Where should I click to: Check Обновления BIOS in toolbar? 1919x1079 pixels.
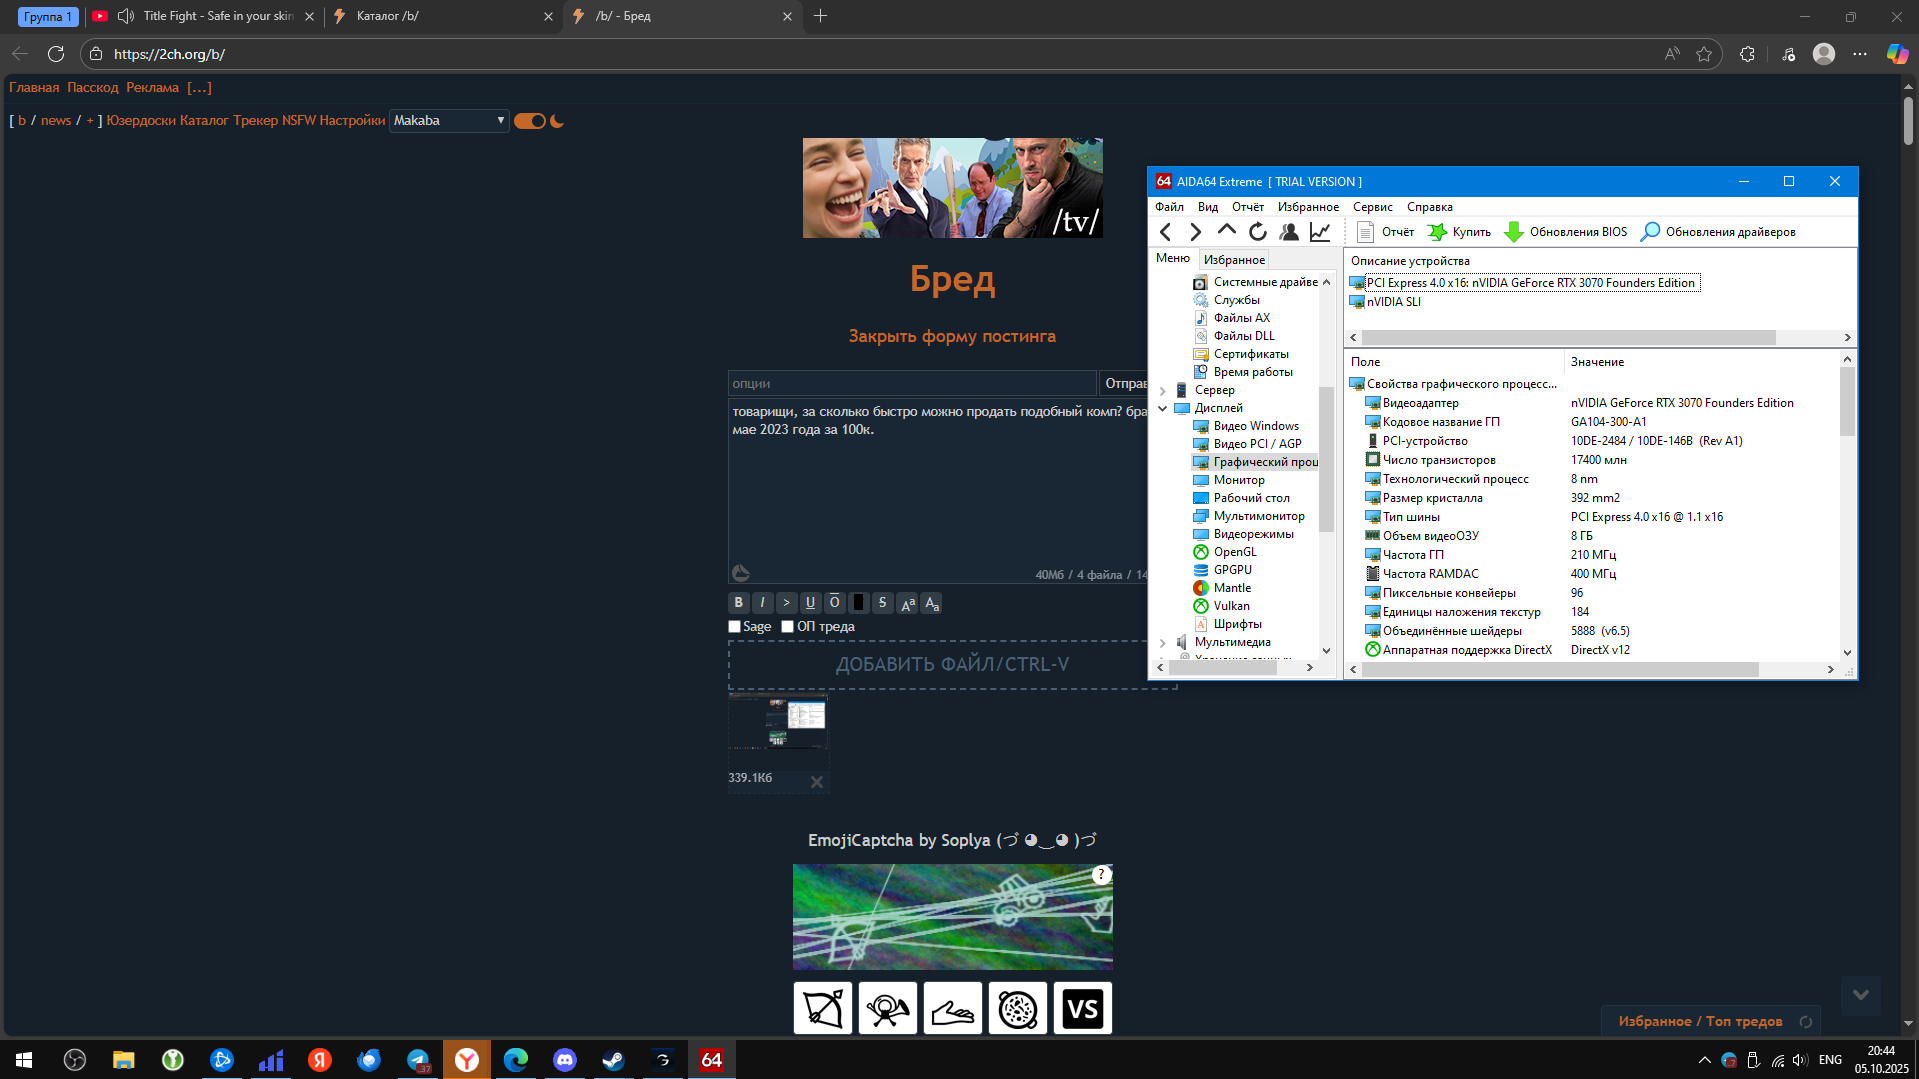[x=1565, y=232]
